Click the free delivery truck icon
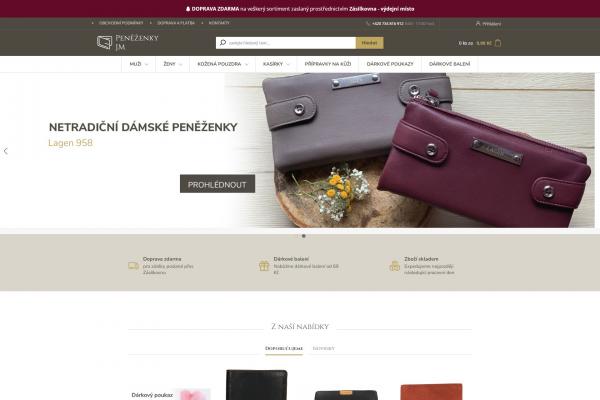 point(134,266)
